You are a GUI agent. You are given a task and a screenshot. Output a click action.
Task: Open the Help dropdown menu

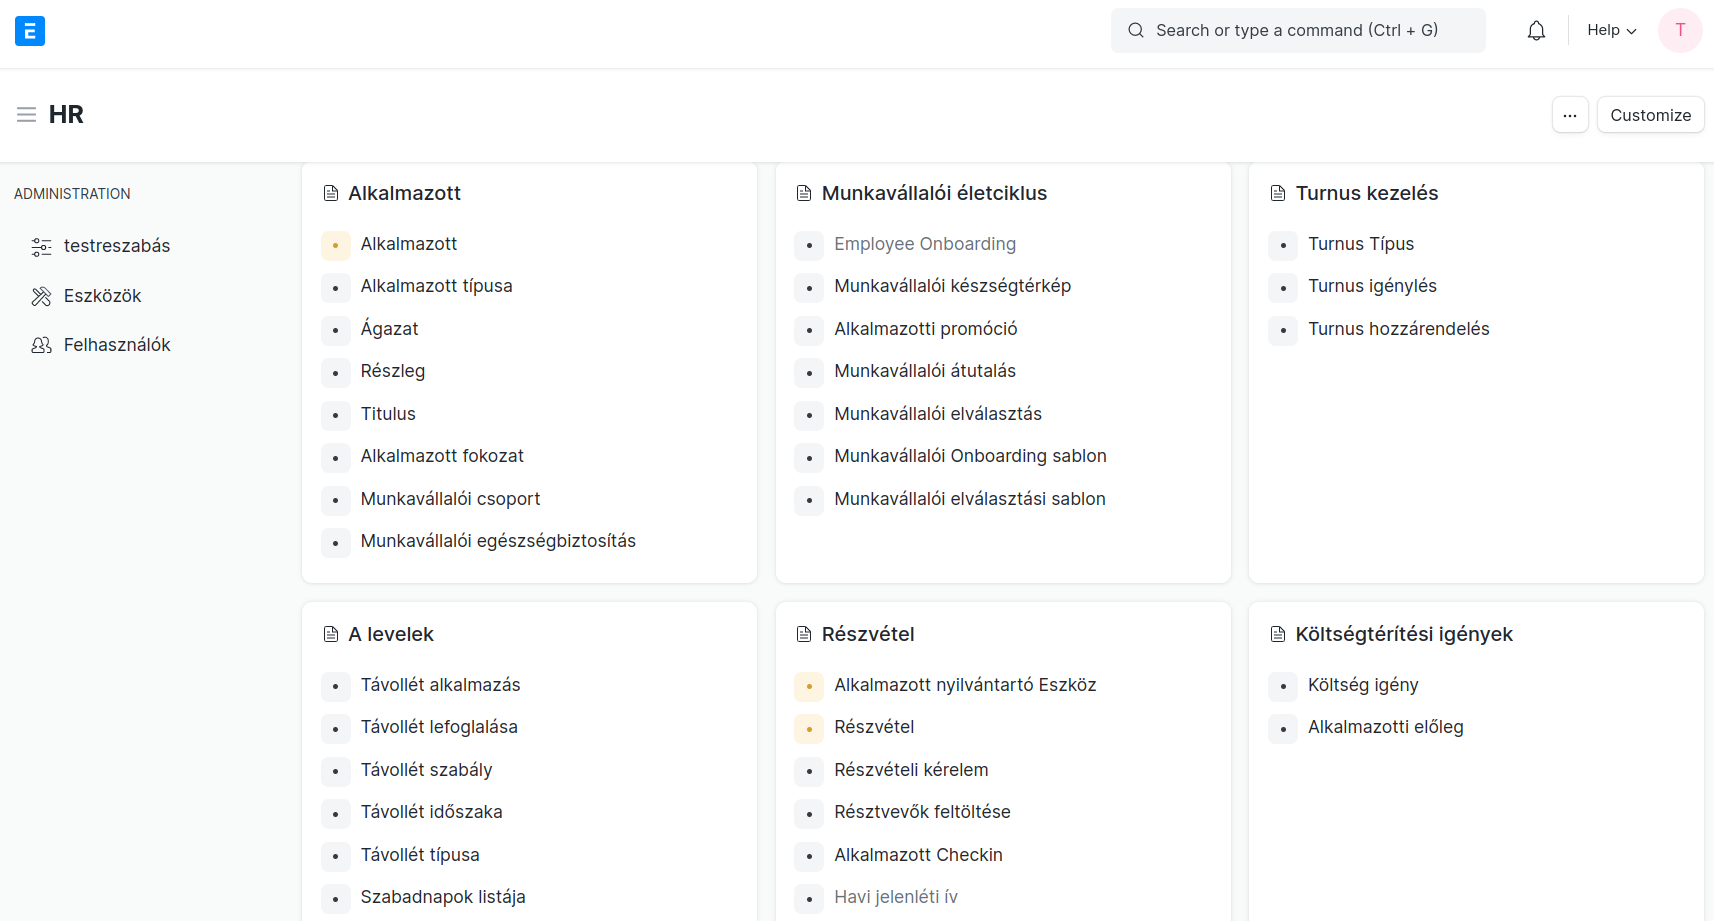pyautogui.click(x=1611, y=31)
